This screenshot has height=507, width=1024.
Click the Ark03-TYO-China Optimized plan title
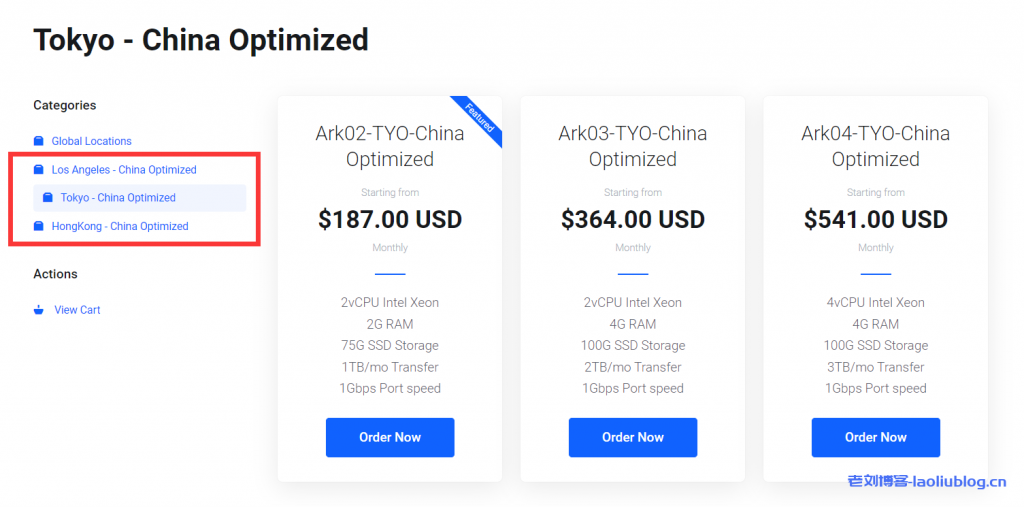tap(633, 146)
